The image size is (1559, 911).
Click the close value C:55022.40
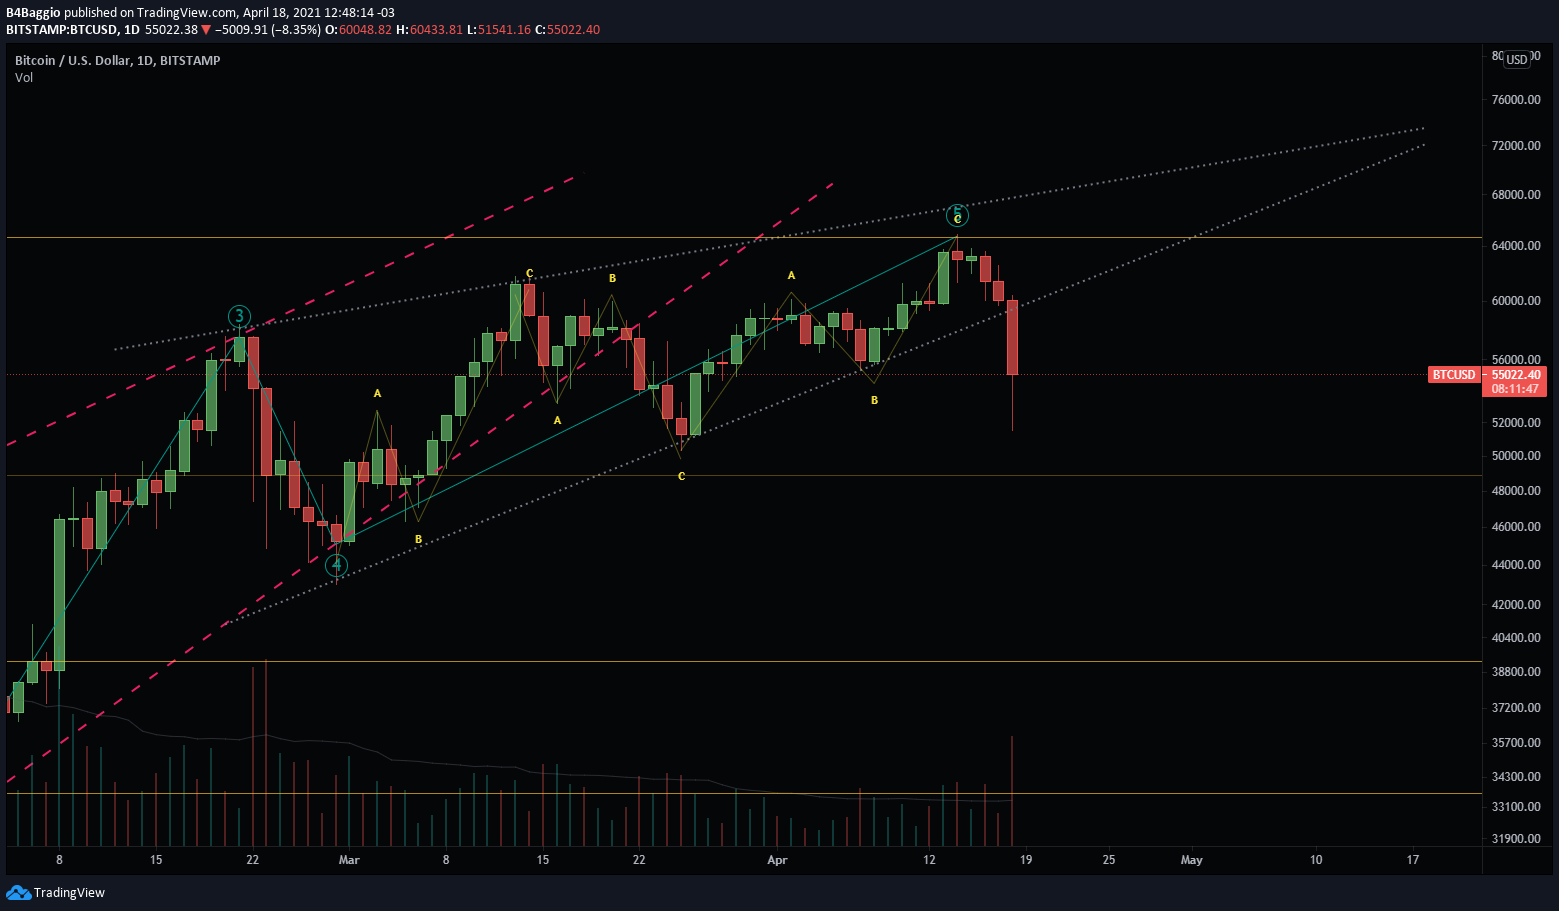[568, 30]
